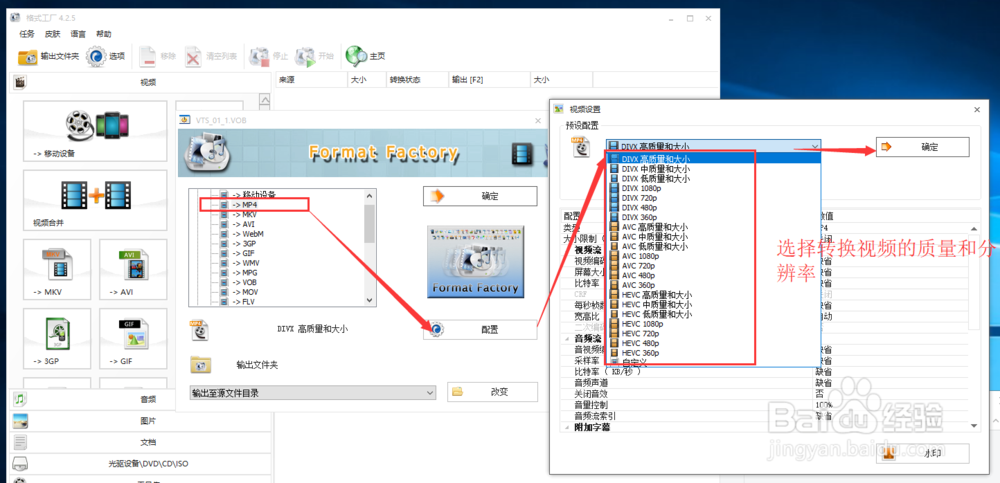This screenshot has width=1000, height=483.
Task: Click the MP4 preset icon beside DIVX 高质量和大小 label
Action: [200, 330]
